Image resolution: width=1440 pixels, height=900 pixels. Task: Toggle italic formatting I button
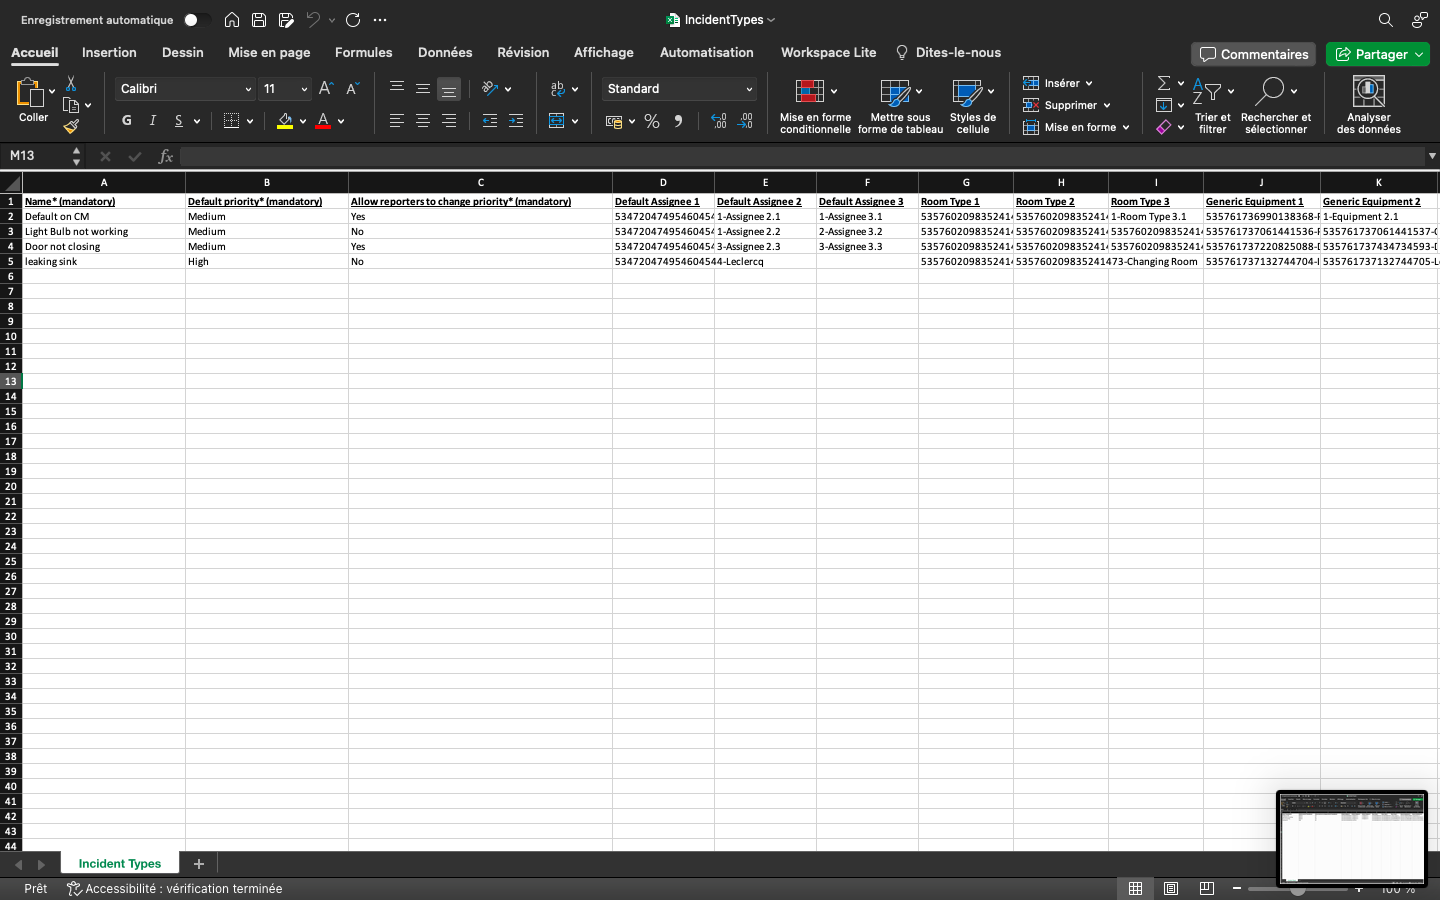(153, 121)
